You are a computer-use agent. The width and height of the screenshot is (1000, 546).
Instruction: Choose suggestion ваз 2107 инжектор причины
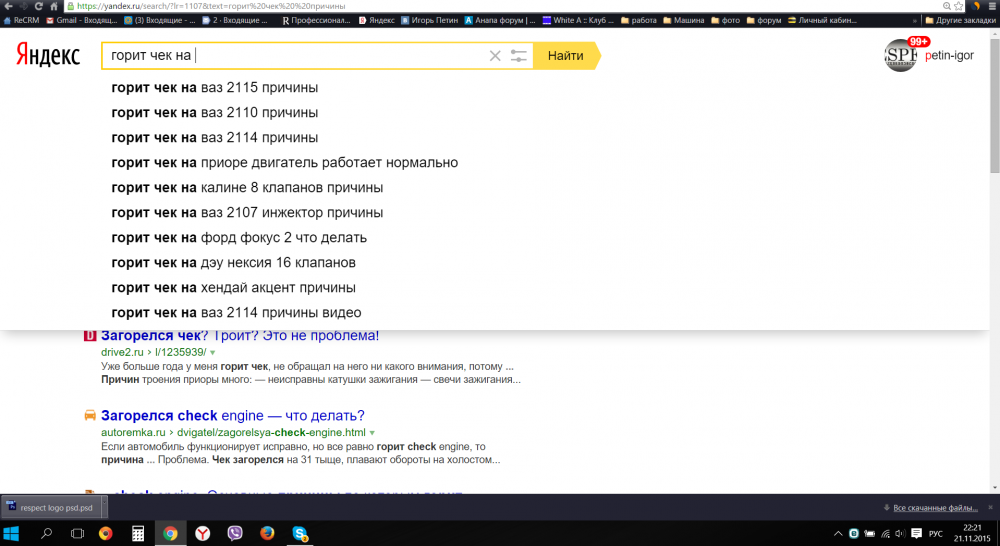pyautogui.click(x=247, y=212)
